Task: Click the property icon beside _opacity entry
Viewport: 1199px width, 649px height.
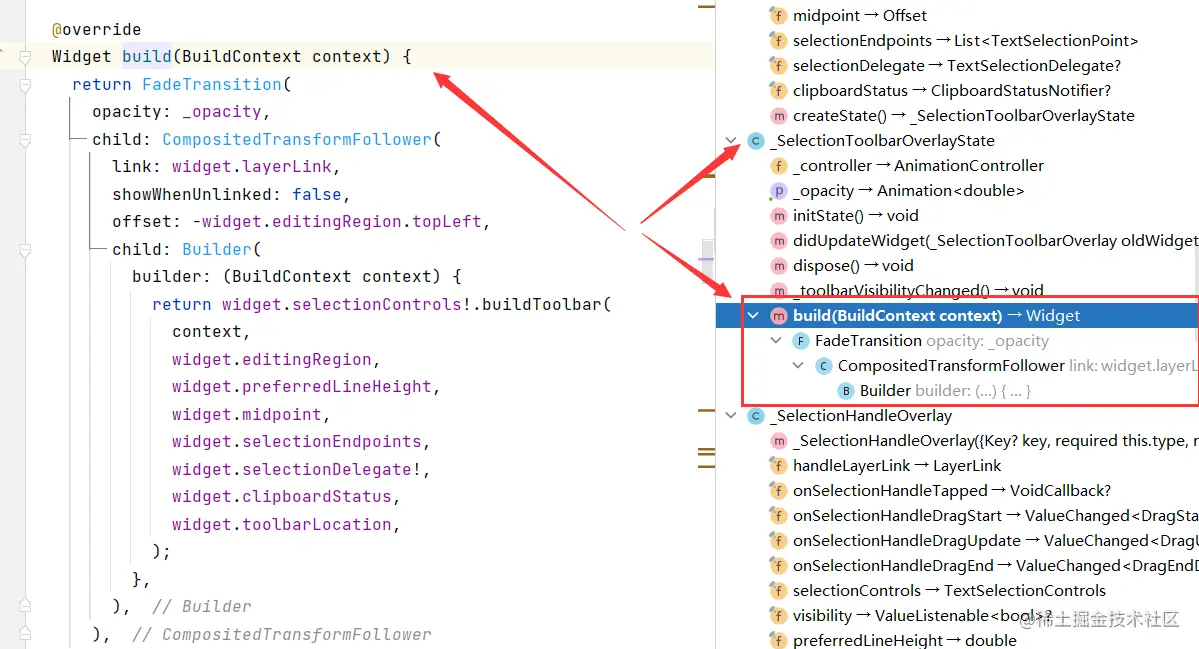Action: pos(778,190)
